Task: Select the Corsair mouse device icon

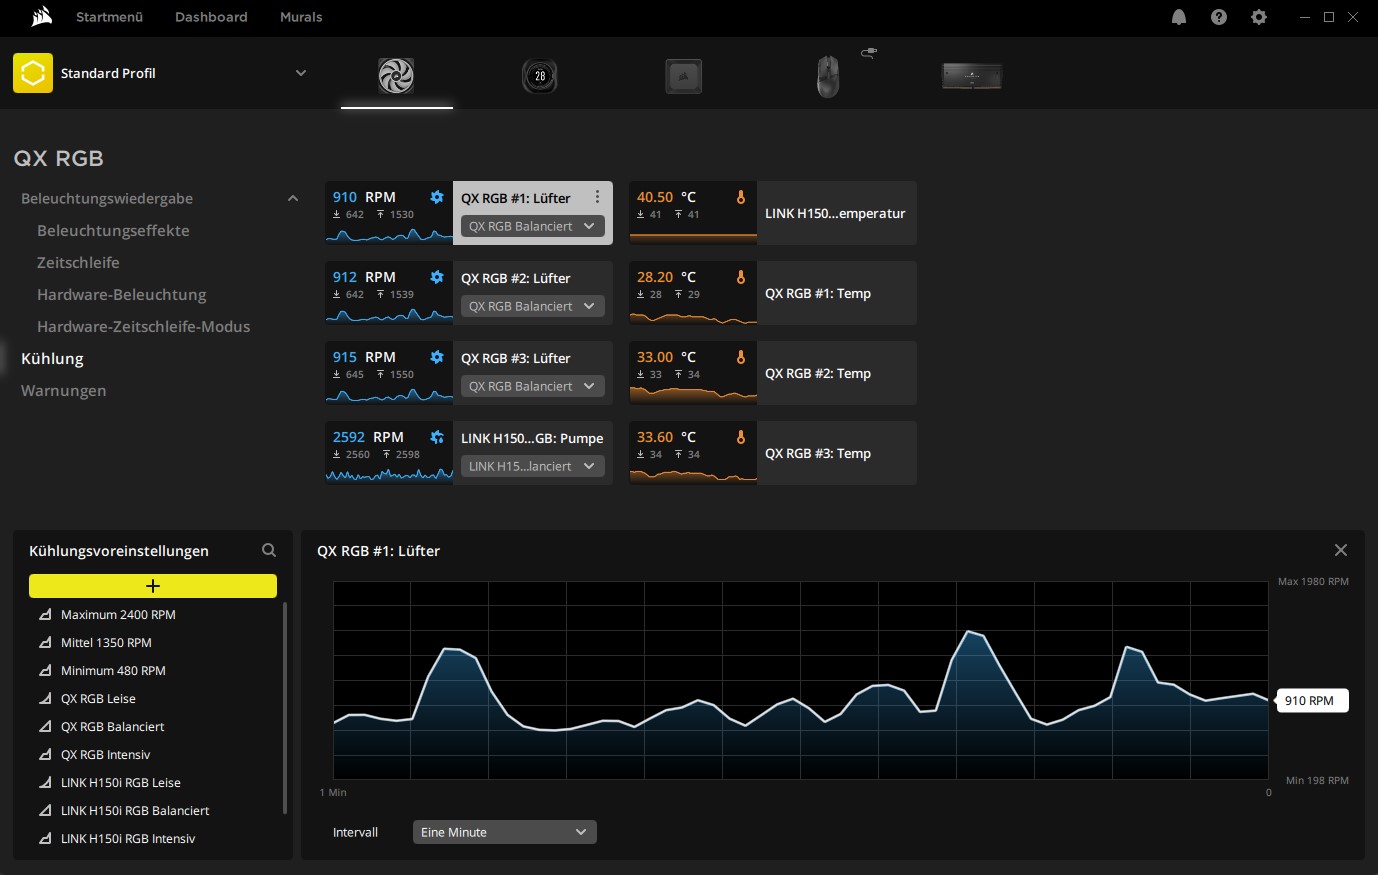Action: click(x=827, y=76)
